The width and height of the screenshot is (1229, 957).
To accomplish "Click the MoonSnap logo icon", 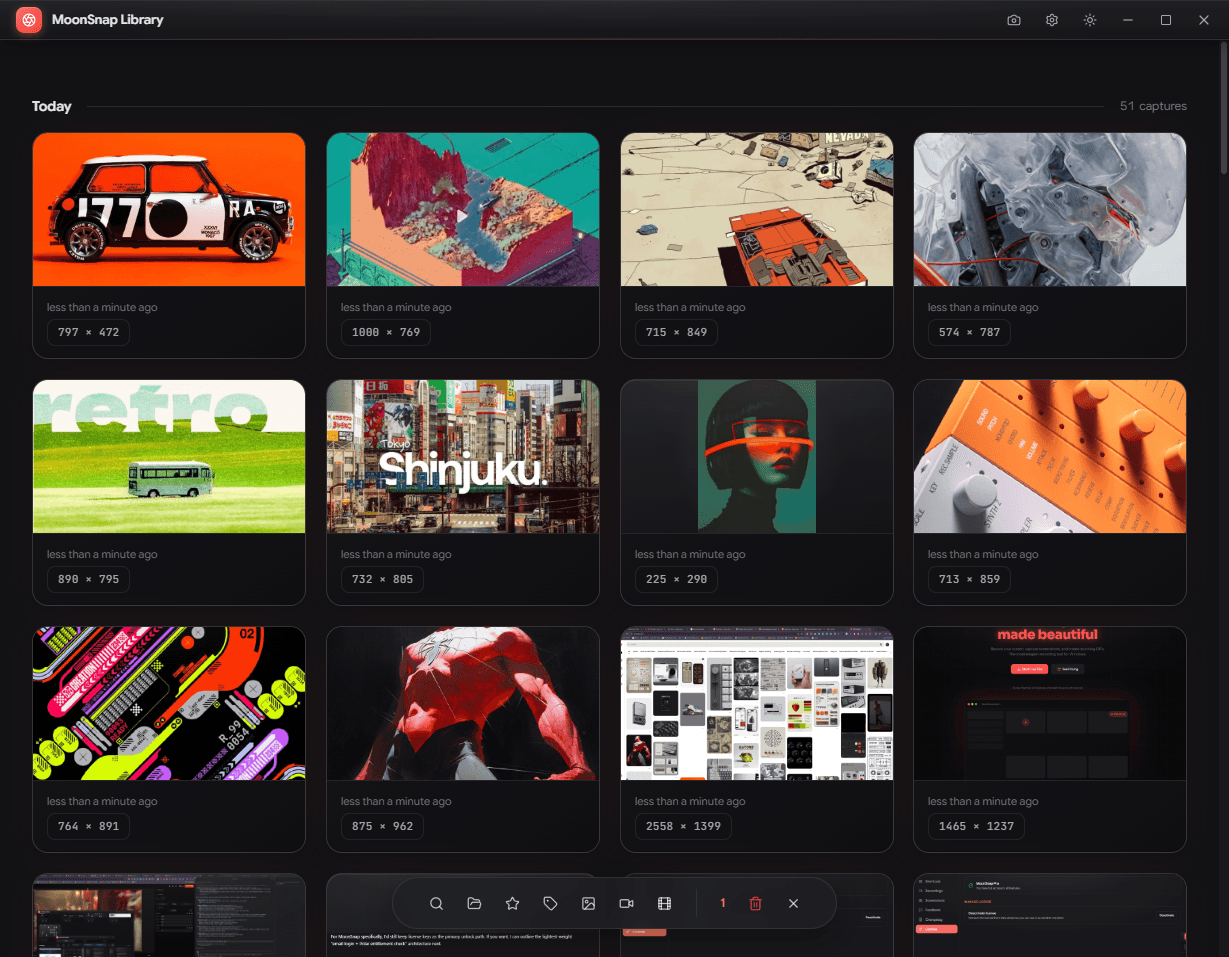I will point(28,19).
